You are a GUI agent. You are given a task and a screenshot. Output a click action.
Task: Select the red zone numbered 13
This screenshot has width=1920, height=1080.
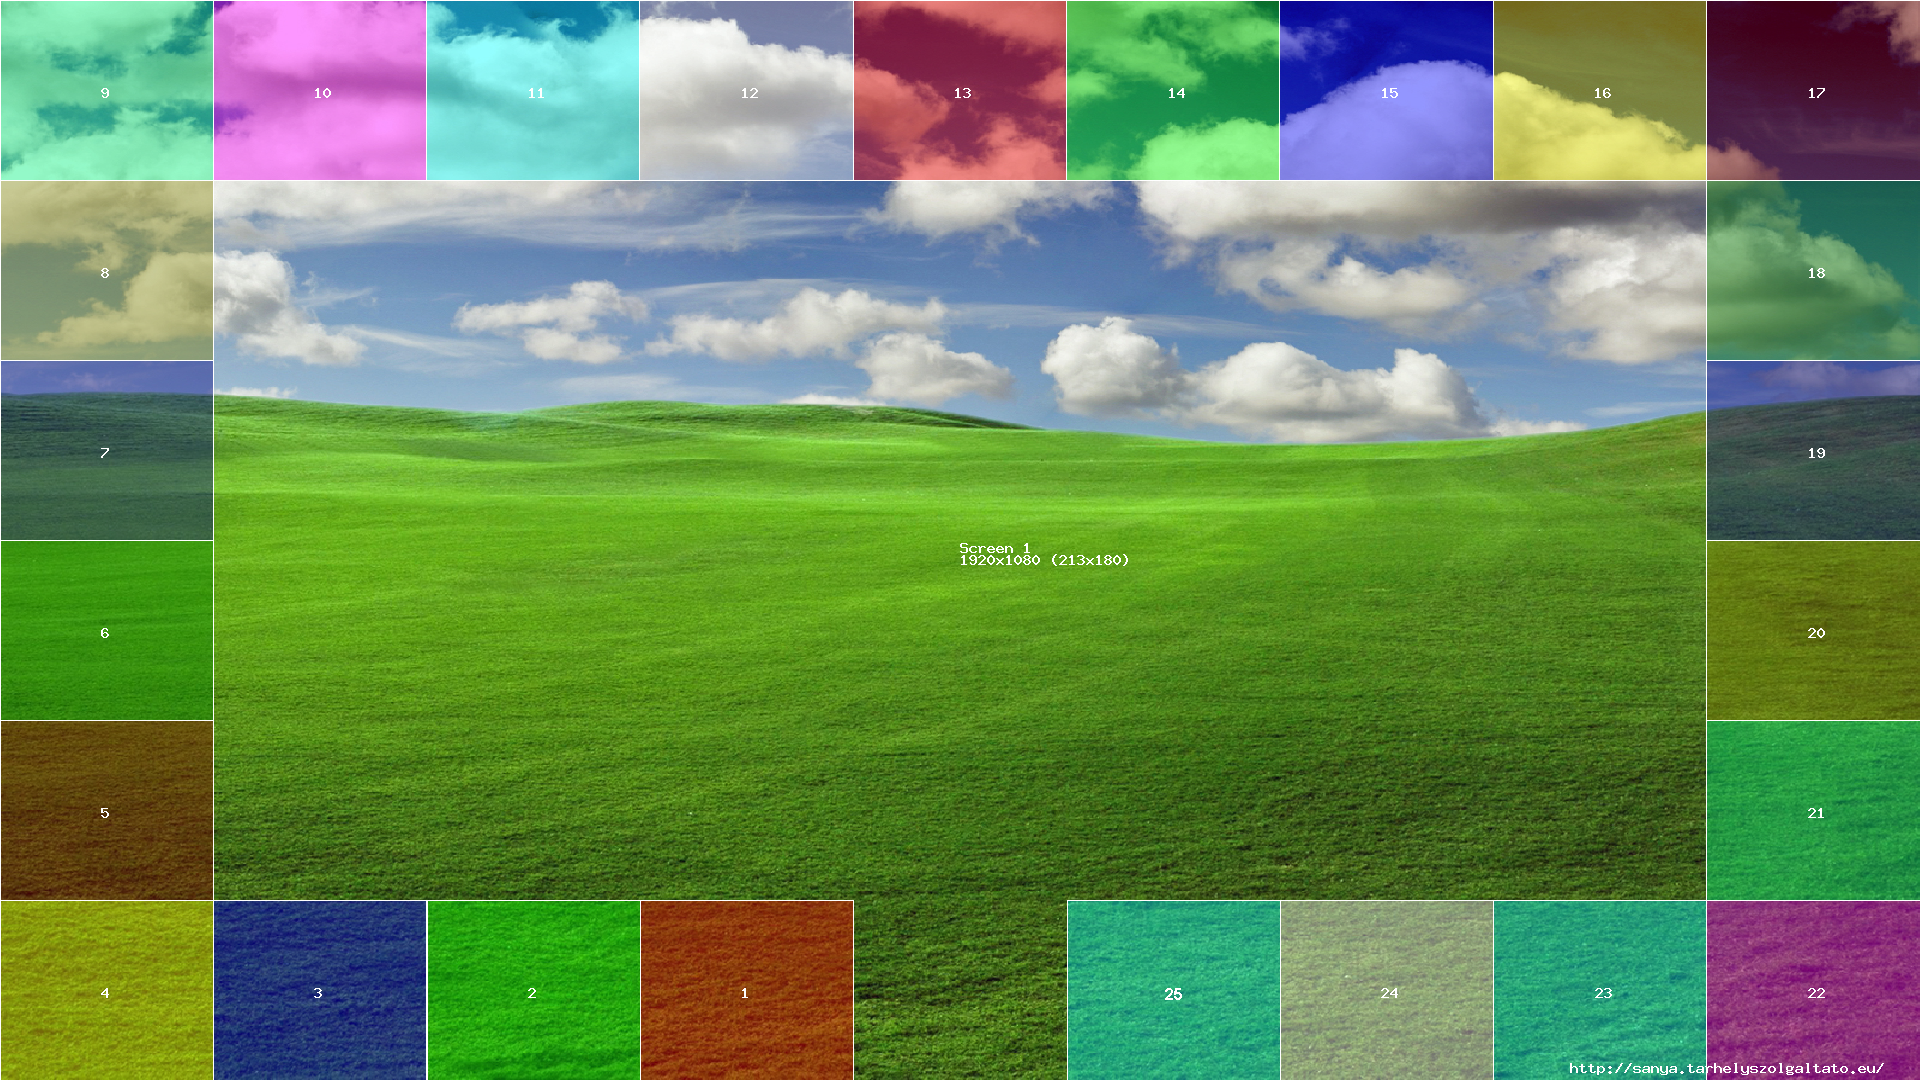[x=960, y=91]
